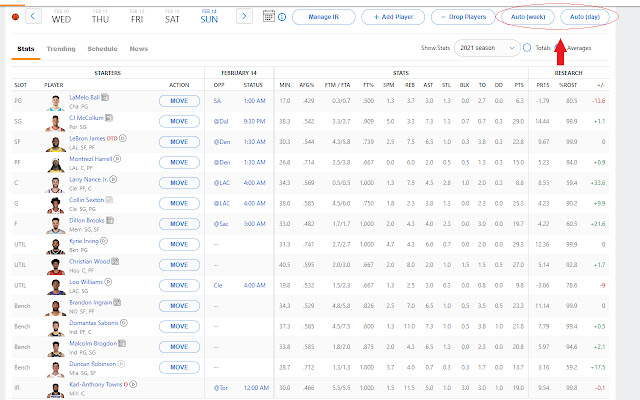This screenshot has height=400, width=640.
Task: Click MOVE for Duncan Robinson
Action: click(179, 367)
